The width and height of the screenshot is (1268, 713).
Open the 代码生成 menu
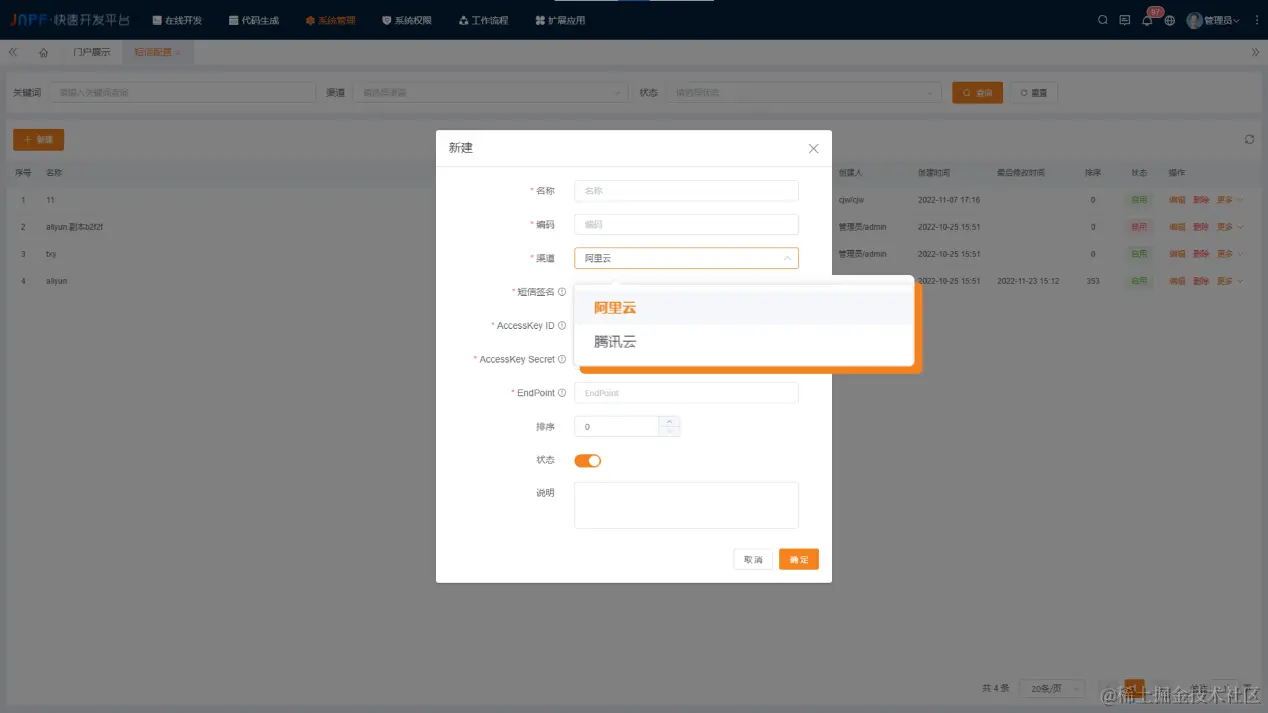[x=254, y=20]
